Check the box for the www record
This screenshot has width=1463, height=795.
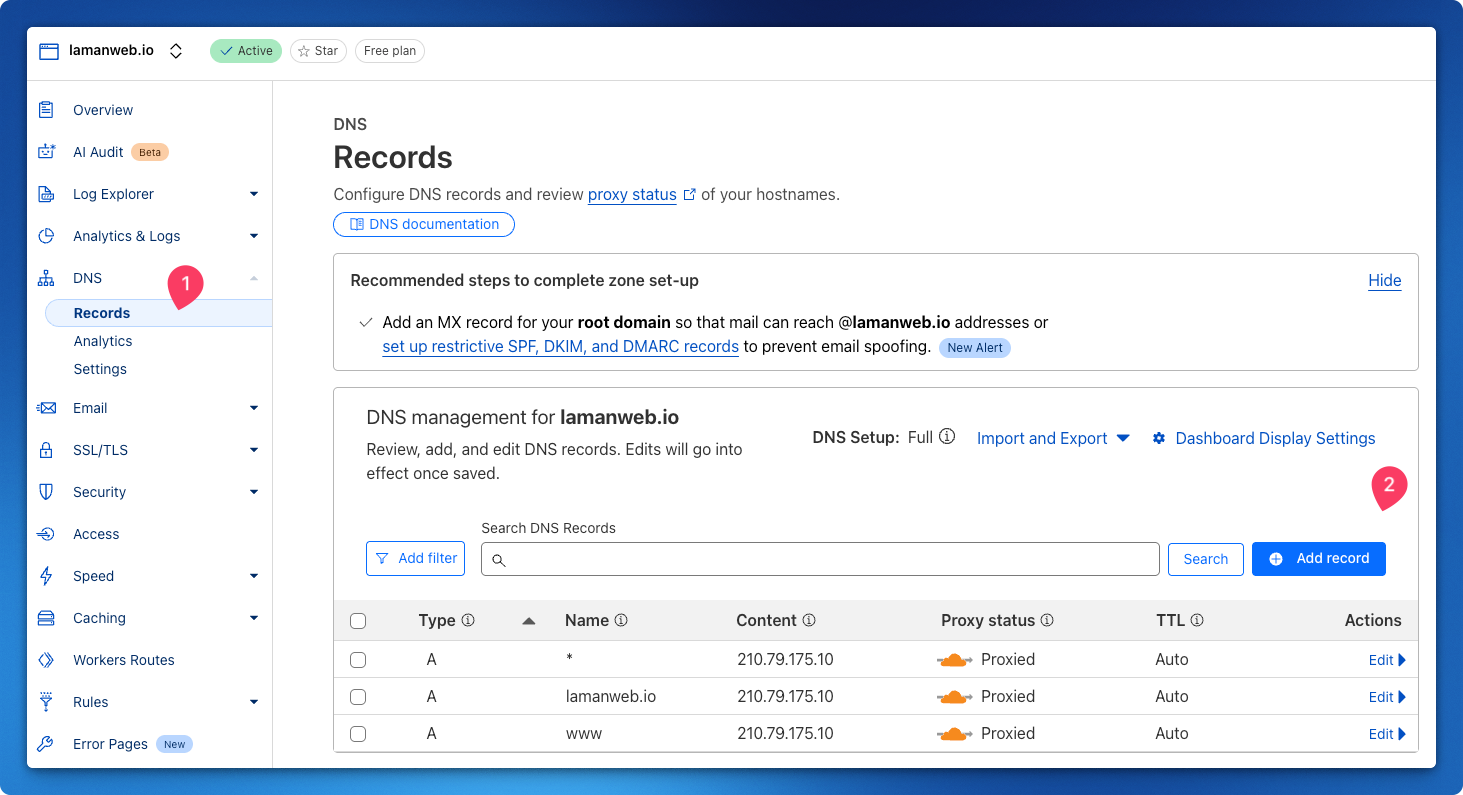(x=358, y=734)
